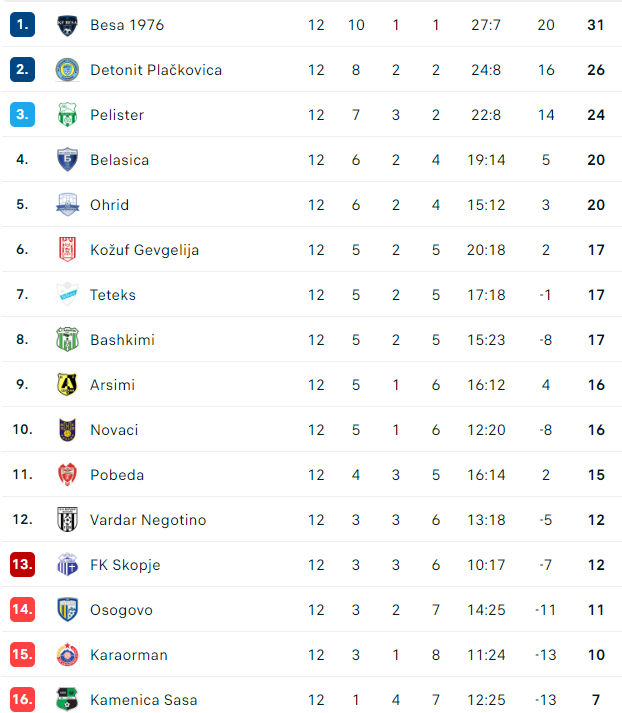The image size is (622, 713).
Task: Click the Kamenica Sasa club logo
Action: coord(67,699)
